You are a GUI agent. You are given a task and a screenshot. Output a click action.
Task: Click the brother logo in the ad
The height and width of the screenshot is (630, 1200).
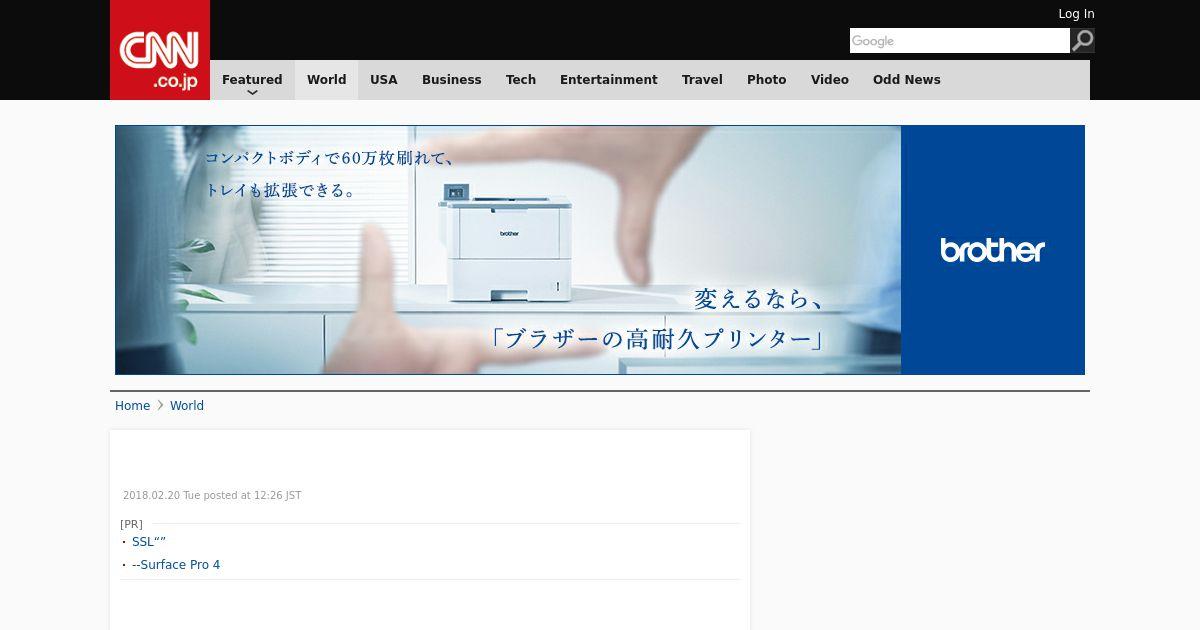click(x=992, y=250)
